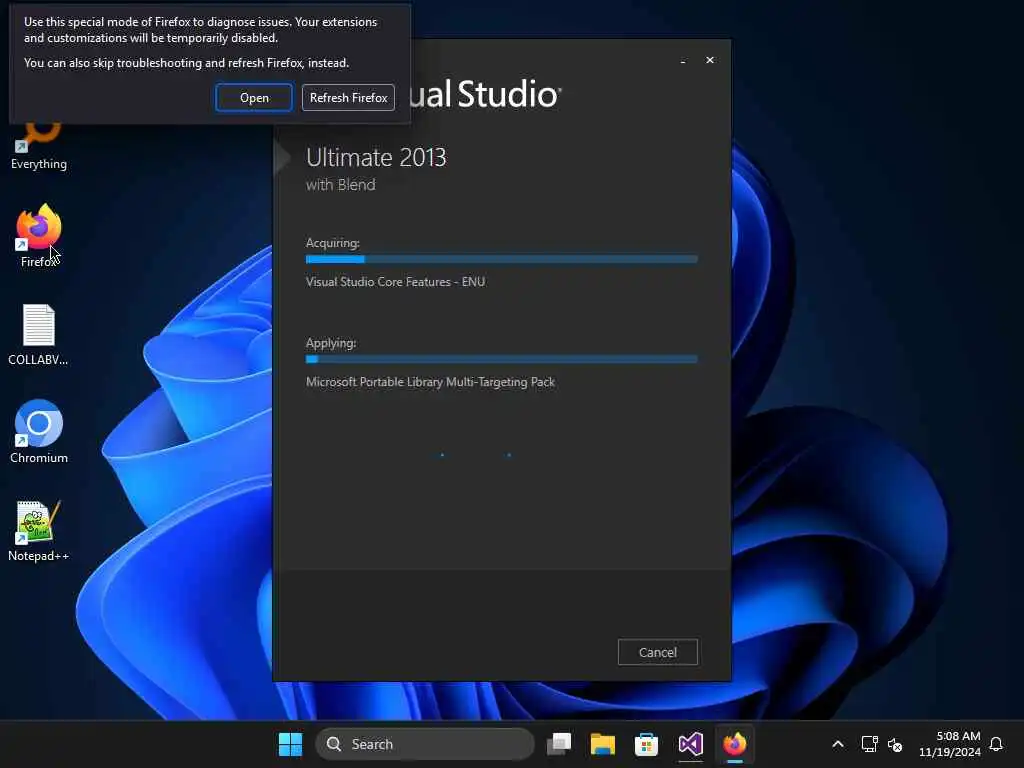Image resolution: width=1024 pixels, height=768 pixels.
Task: Select the Notepad++ desktop shortcut
Action: [x=39, y=530]
